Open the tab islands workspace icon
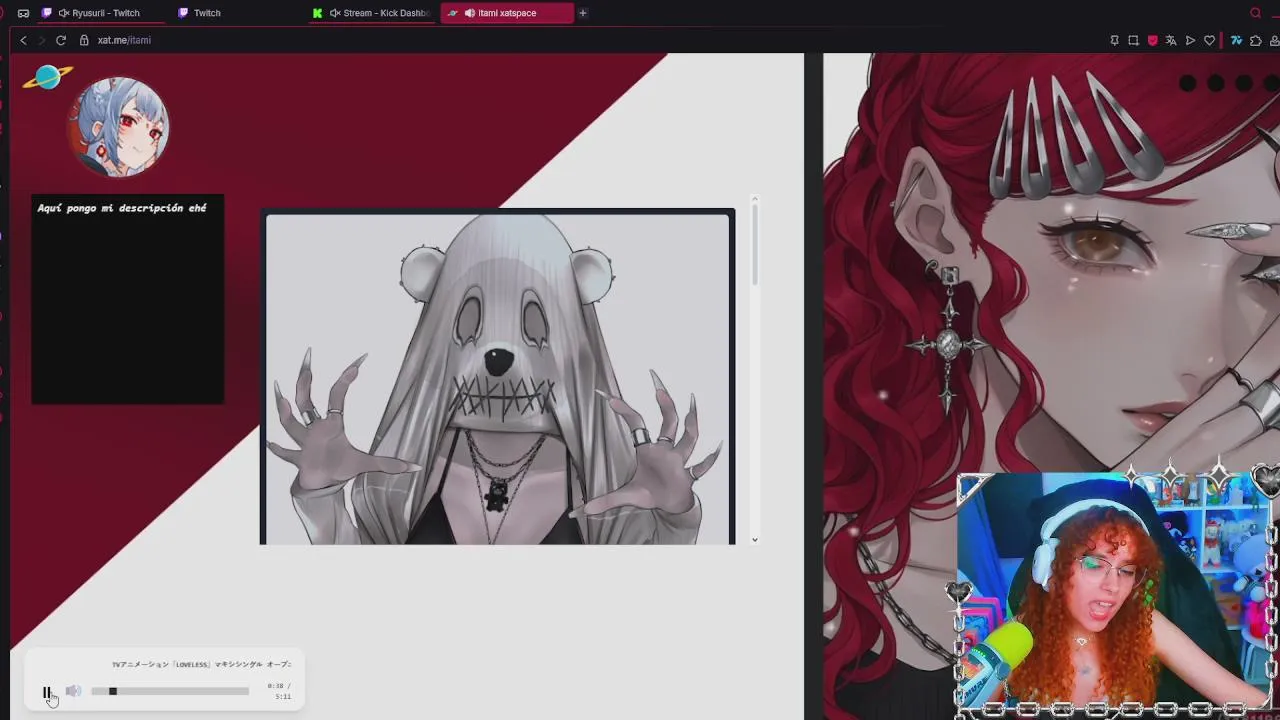 (x=23, y=13)
